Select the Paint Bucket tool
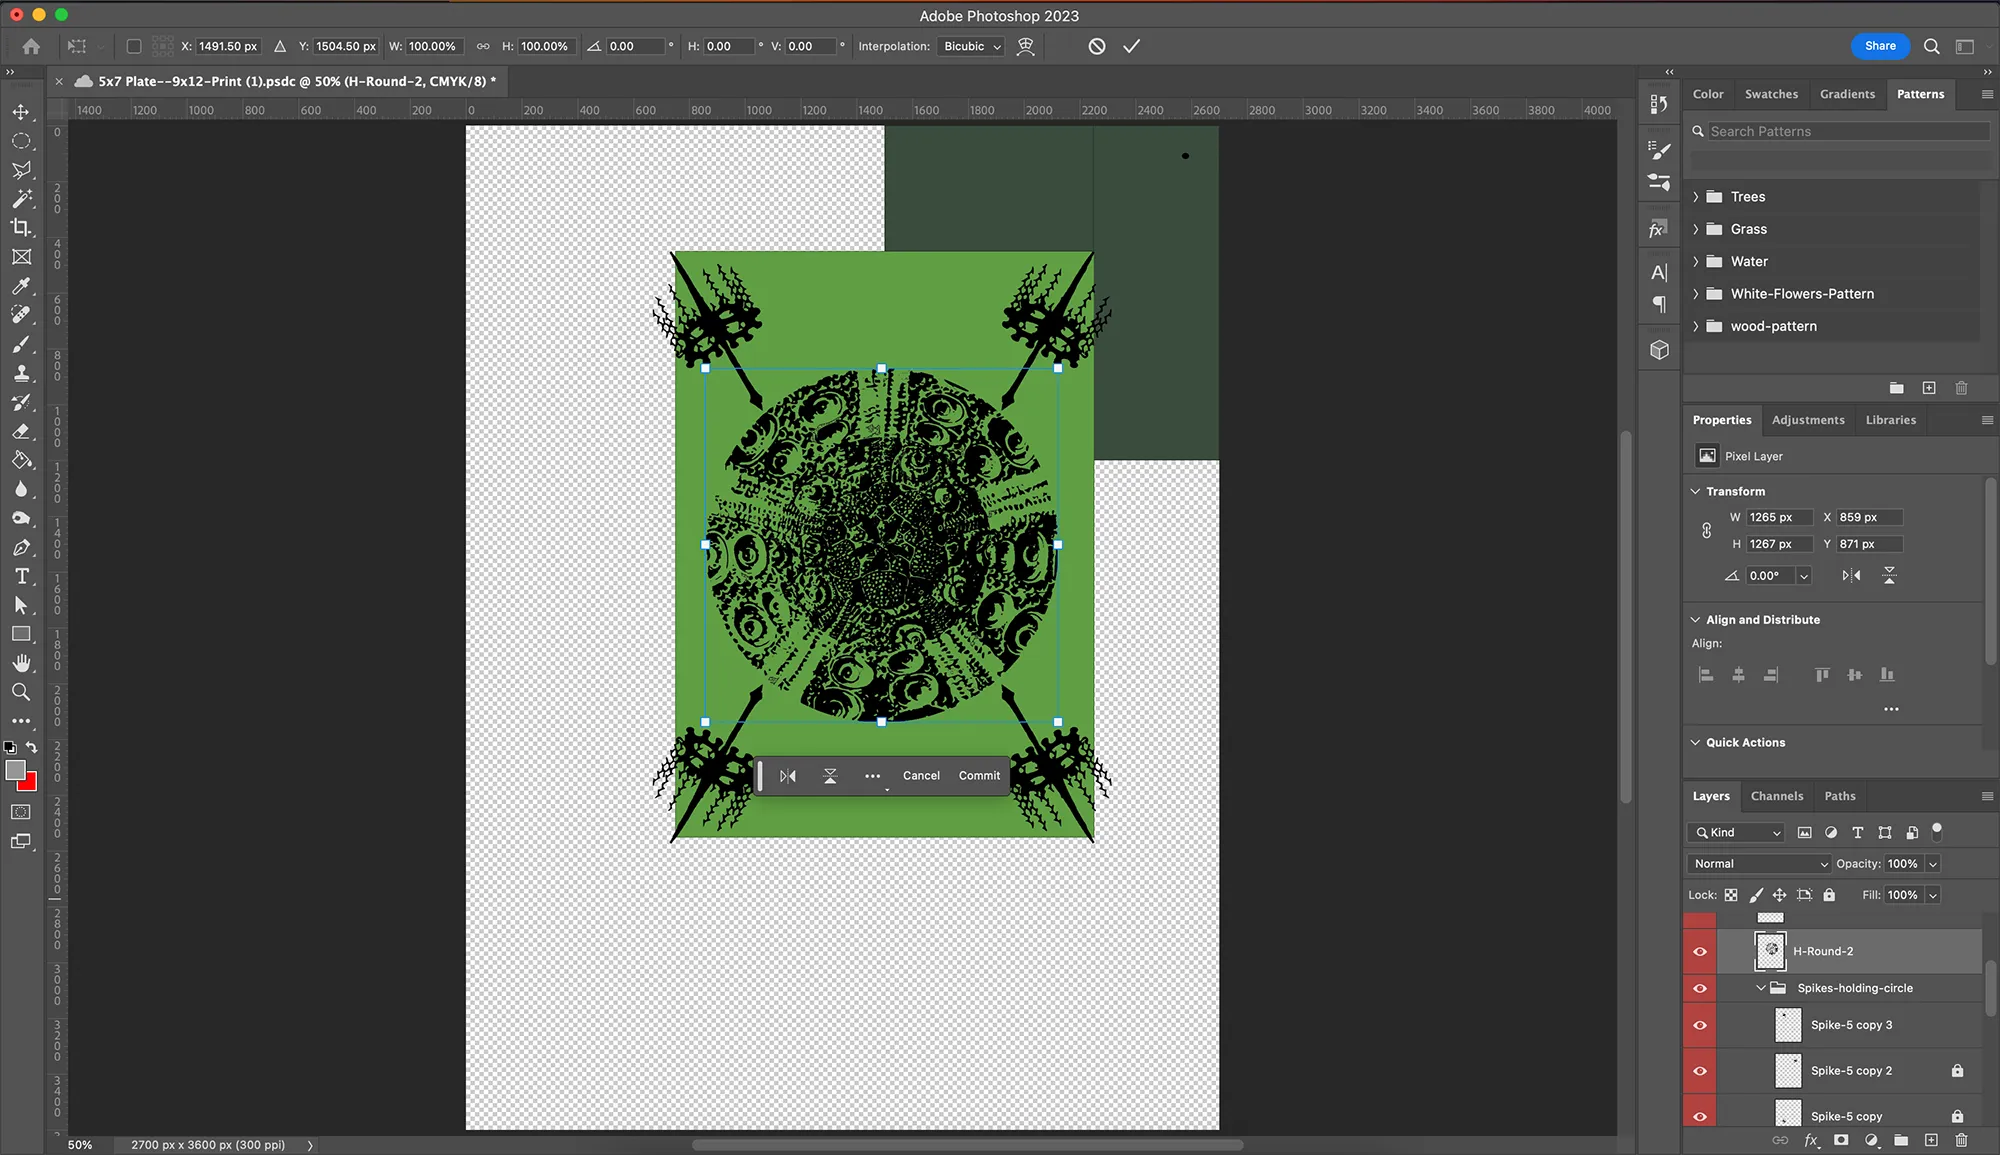The image size is (2000, 1155). point(21,460)
